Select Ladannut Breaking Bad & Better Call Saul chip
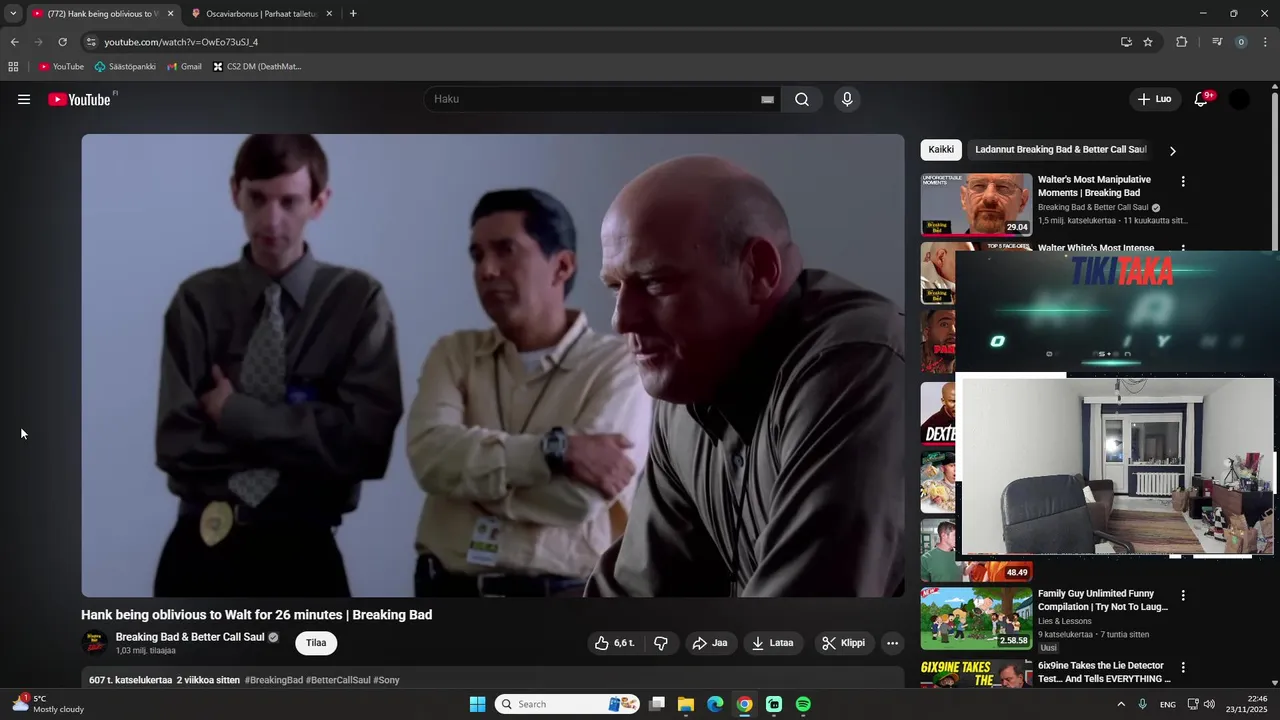Viewport: 1280px width, 720px height. (x=1061, y=150)
